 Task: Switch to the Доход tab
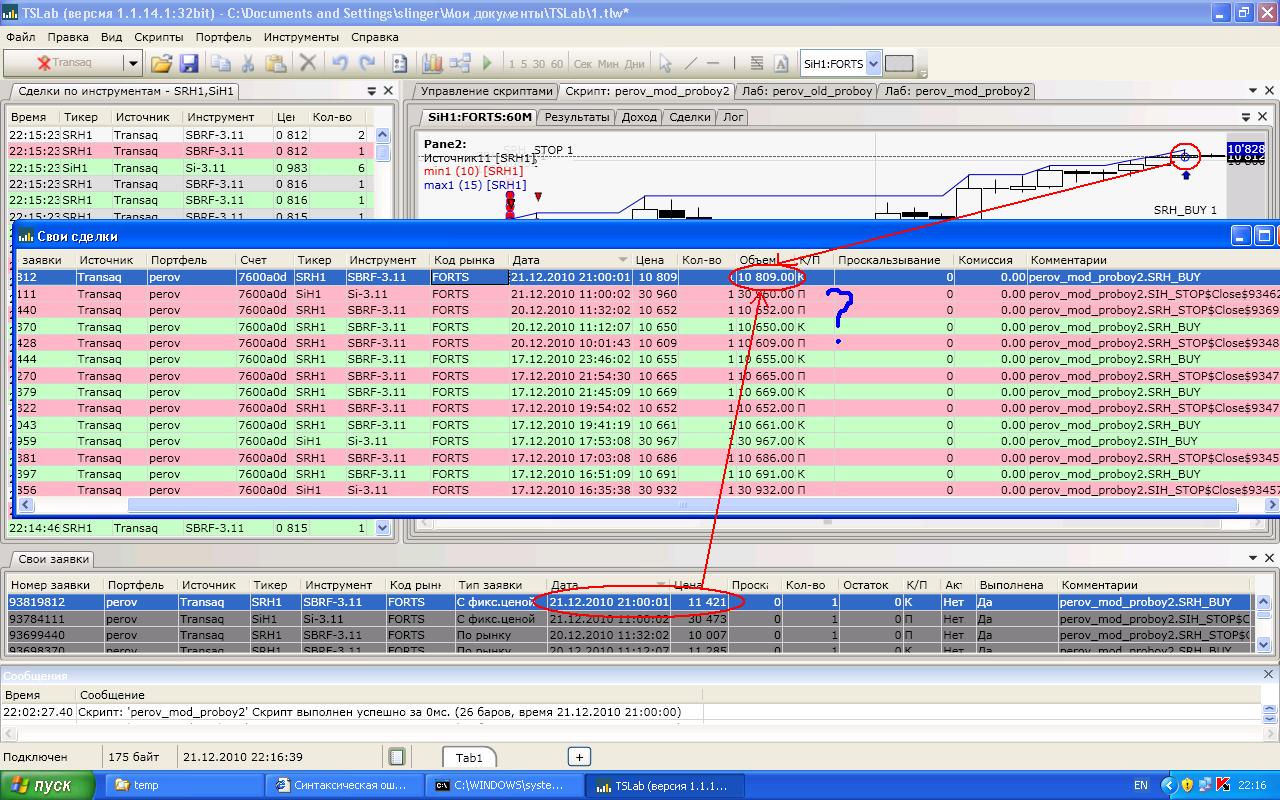(639, 117)
